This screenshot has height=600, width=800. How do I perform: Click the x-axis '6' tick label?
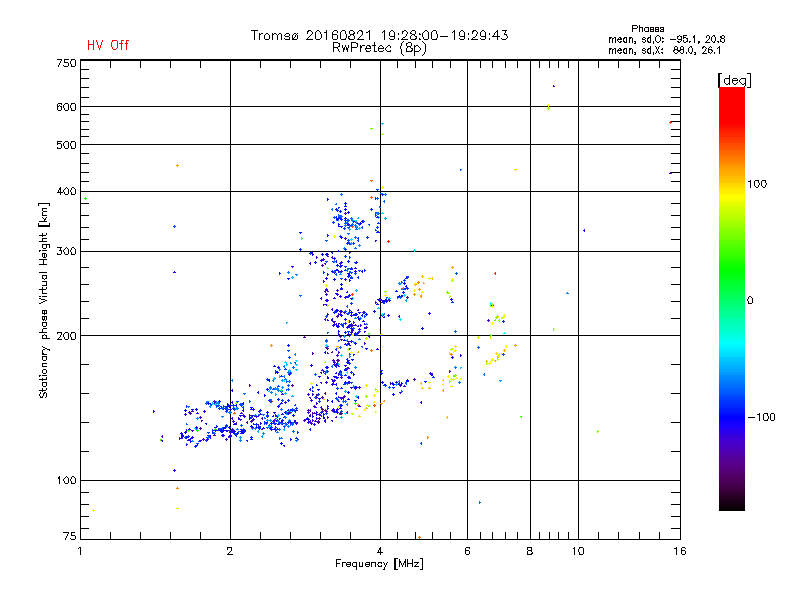coord(467,551)
